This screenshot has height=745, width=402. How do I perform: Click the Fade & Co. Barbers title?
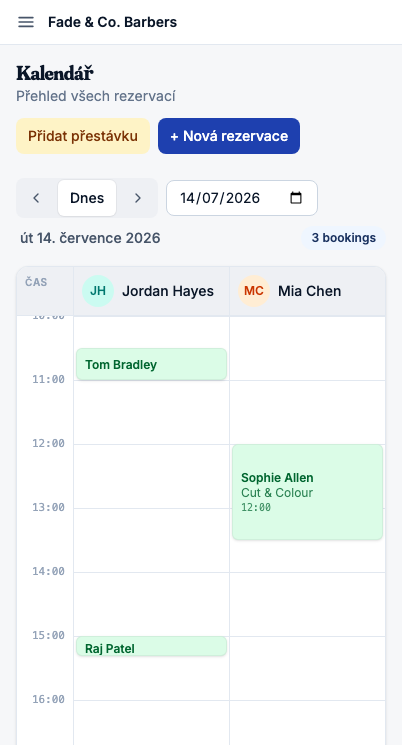tap(113, 22)
